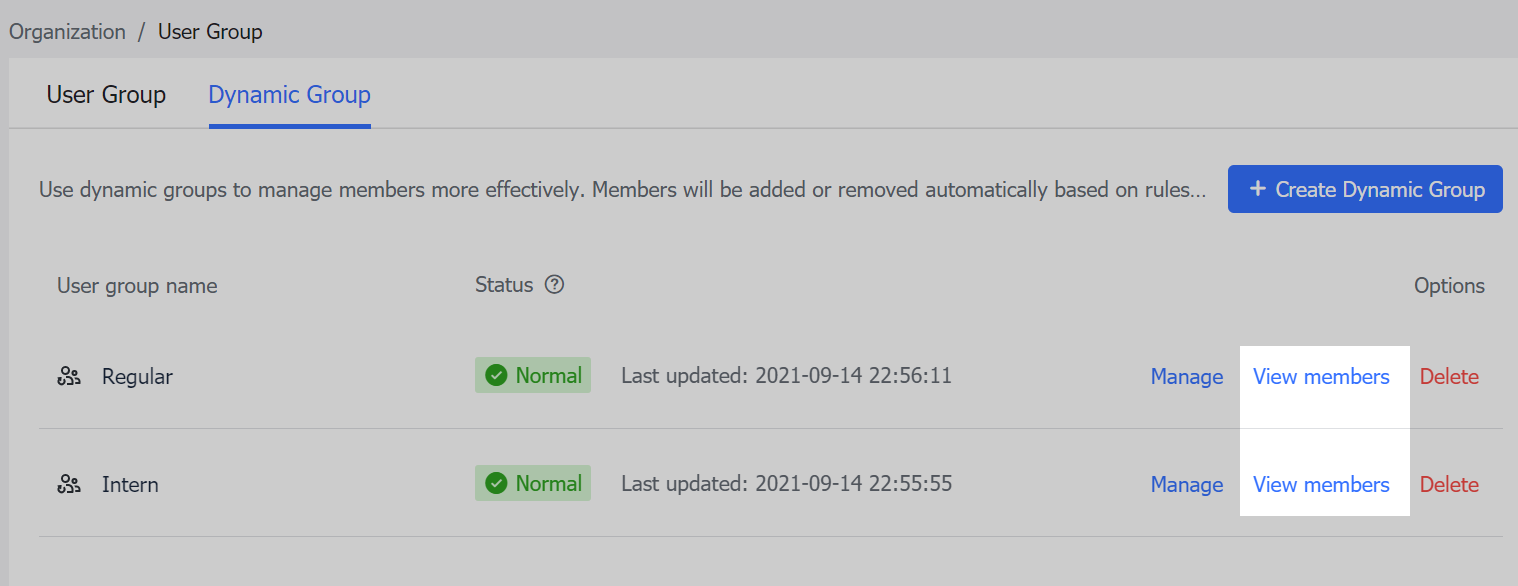Viewport: 1518px width, 586px height.
Task: Click the Normal status badge for Intern
Action: pyautogui.click(x=533, y=483)
